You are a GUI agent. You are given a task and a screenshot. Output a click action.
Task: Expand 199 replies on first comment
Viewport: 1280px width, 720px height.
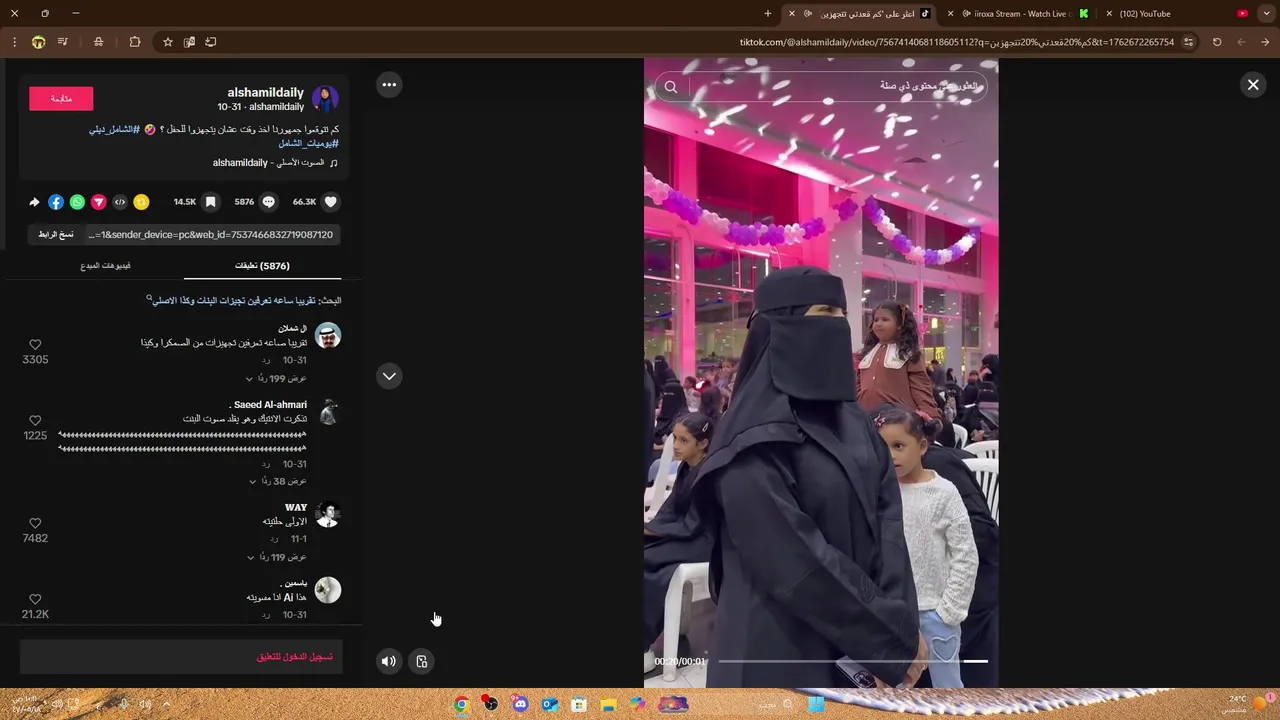pos(276,379)
